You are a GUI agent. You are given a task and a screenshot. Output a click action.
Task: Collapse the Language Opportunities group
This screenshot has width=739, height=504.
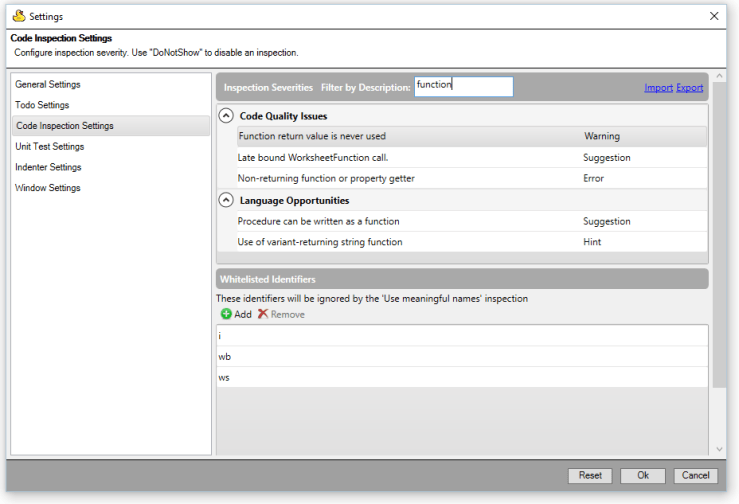[x=226, y=200]
